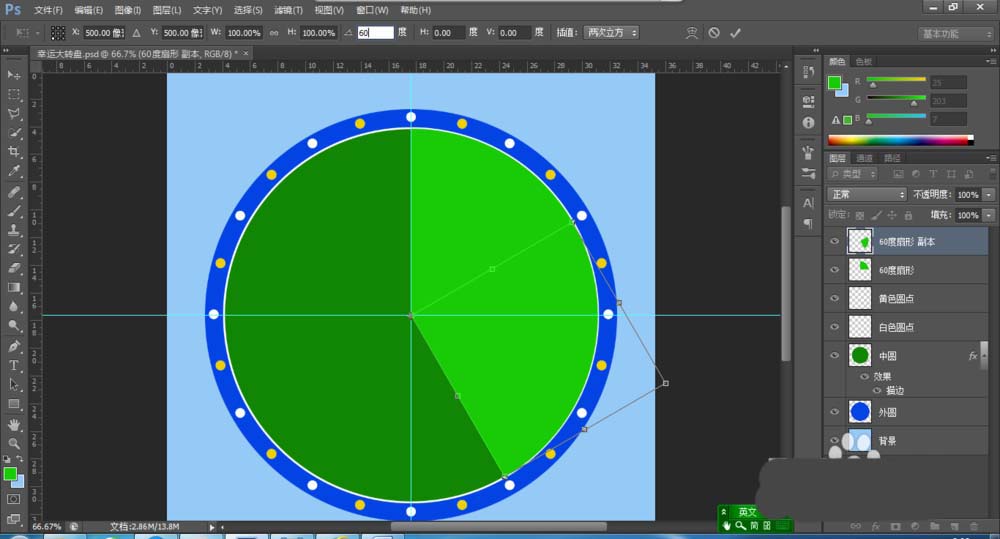The width and height of the screenshot is (1000, 539).
Task: Toggle relative positioning for reference point
Action: pos(136,33)
